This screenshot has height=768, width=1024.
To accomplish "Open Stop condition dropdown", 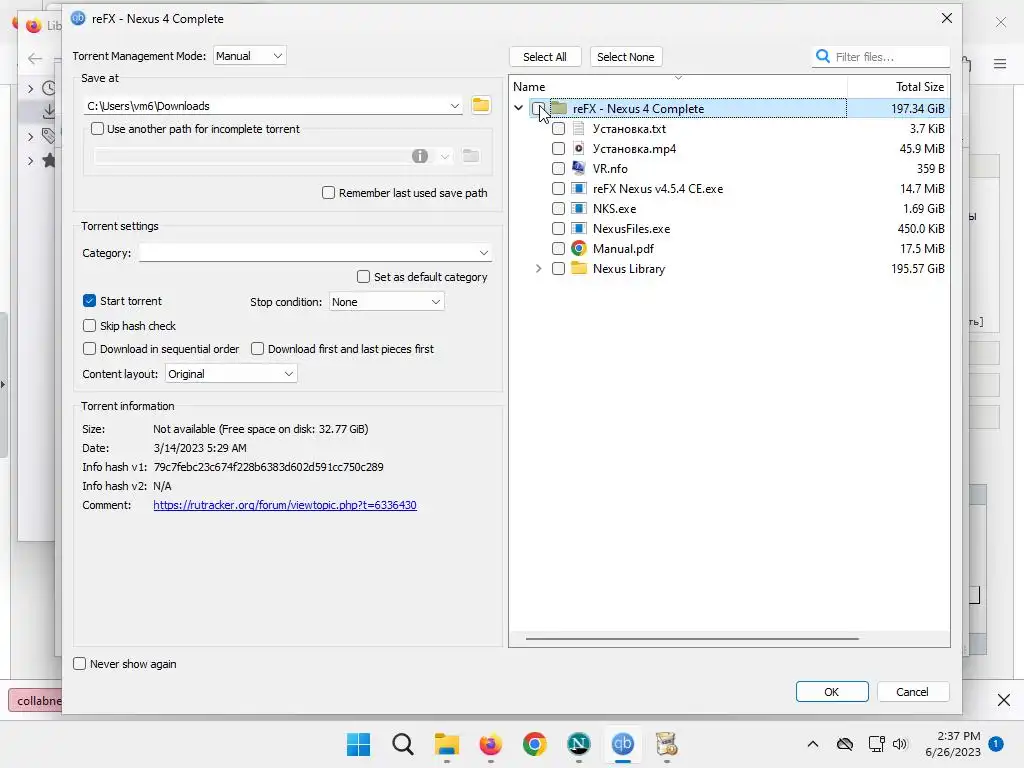I will (x=387, y=302).
